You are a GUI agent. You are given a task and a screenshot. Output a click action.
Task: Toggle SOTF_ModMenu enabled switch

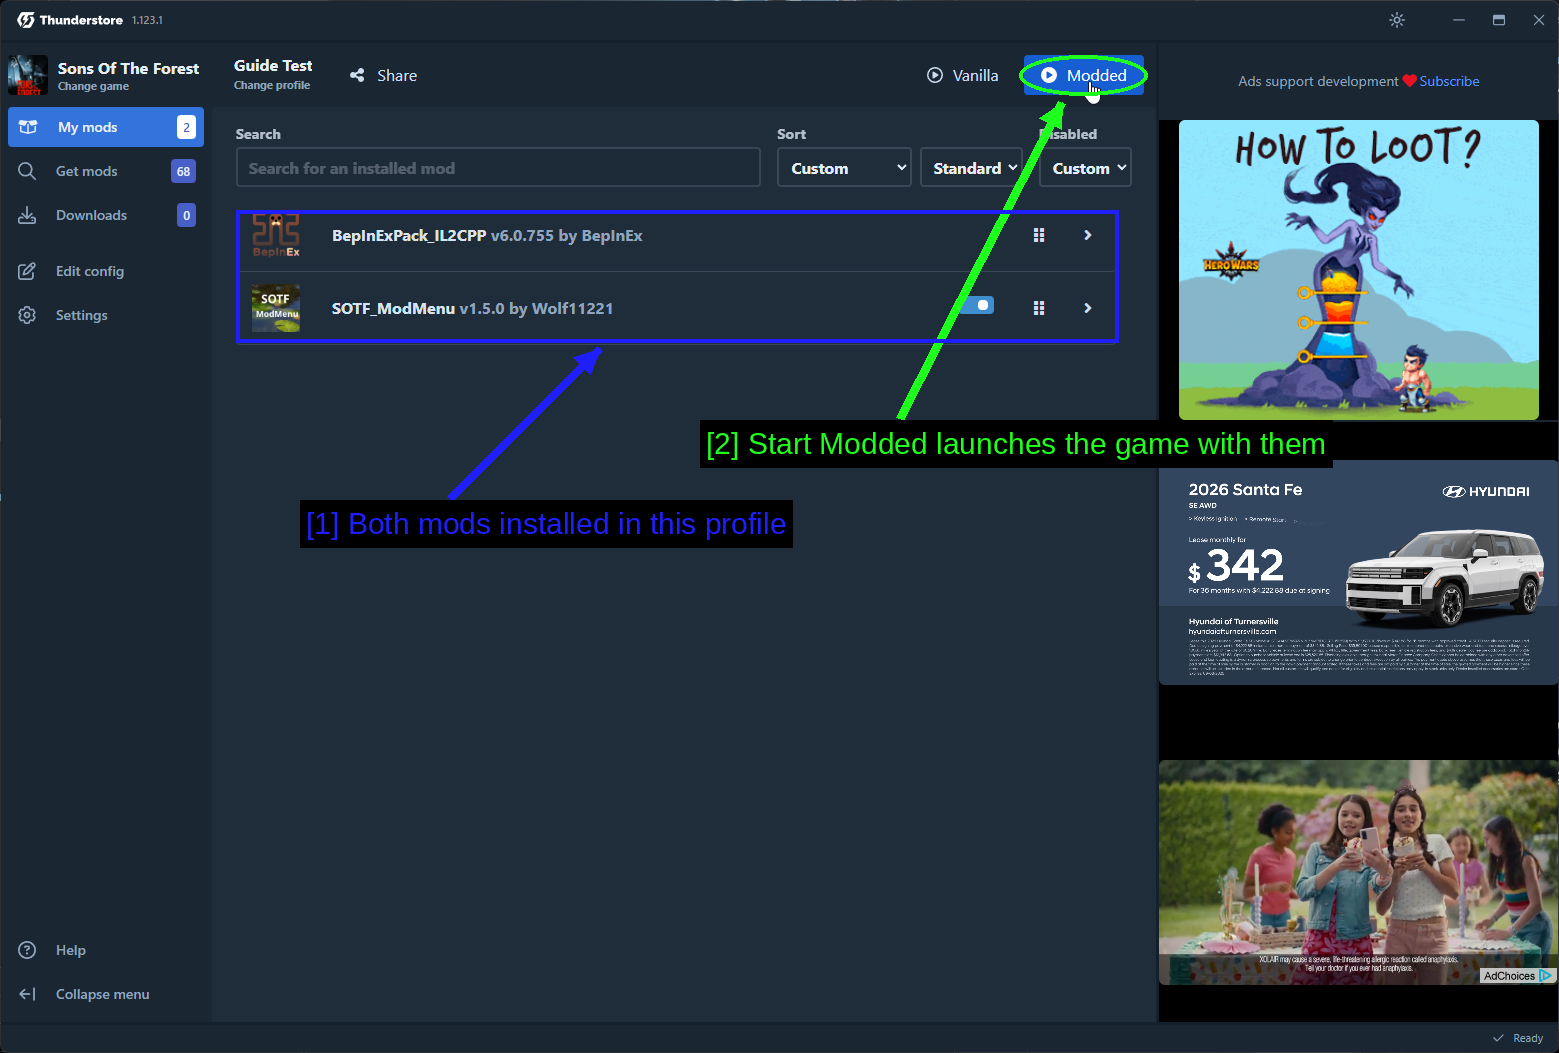tap(978, 305)
